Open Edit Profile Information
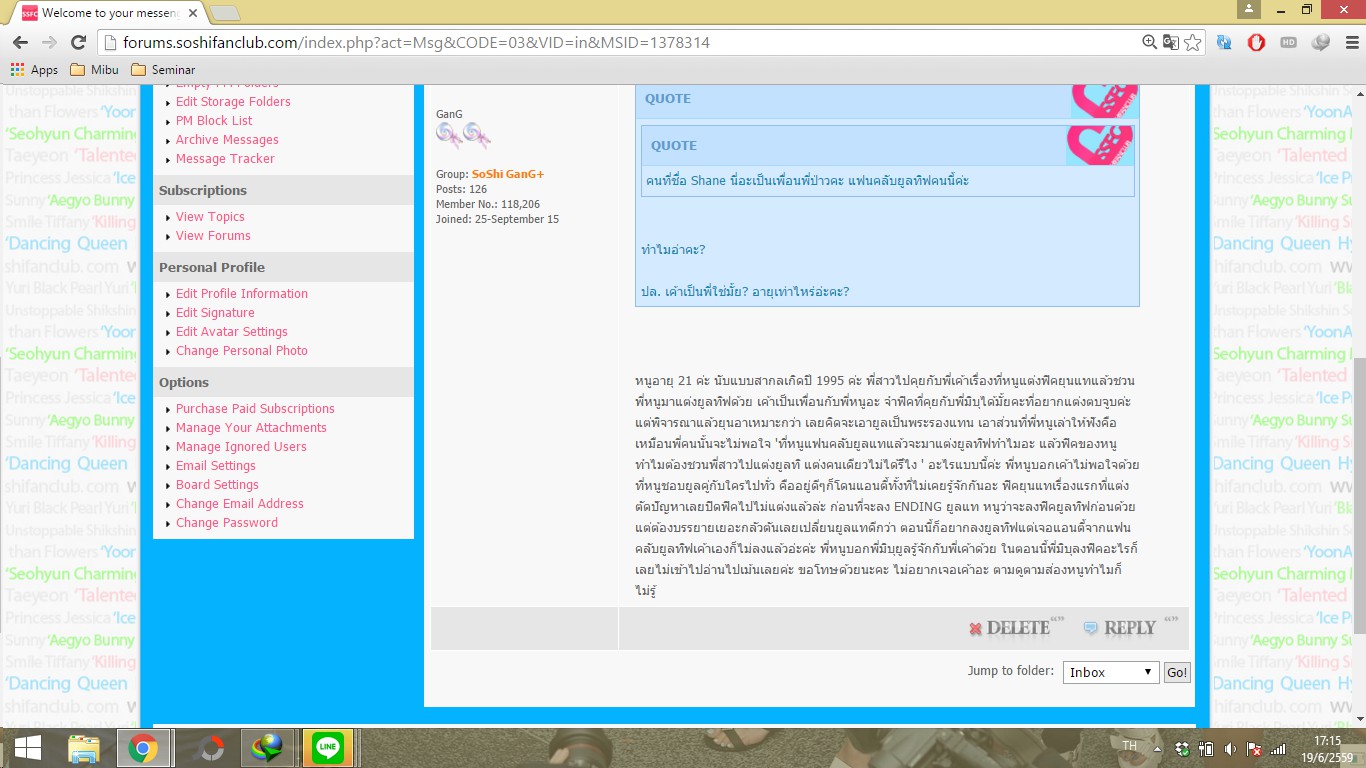 242,294
